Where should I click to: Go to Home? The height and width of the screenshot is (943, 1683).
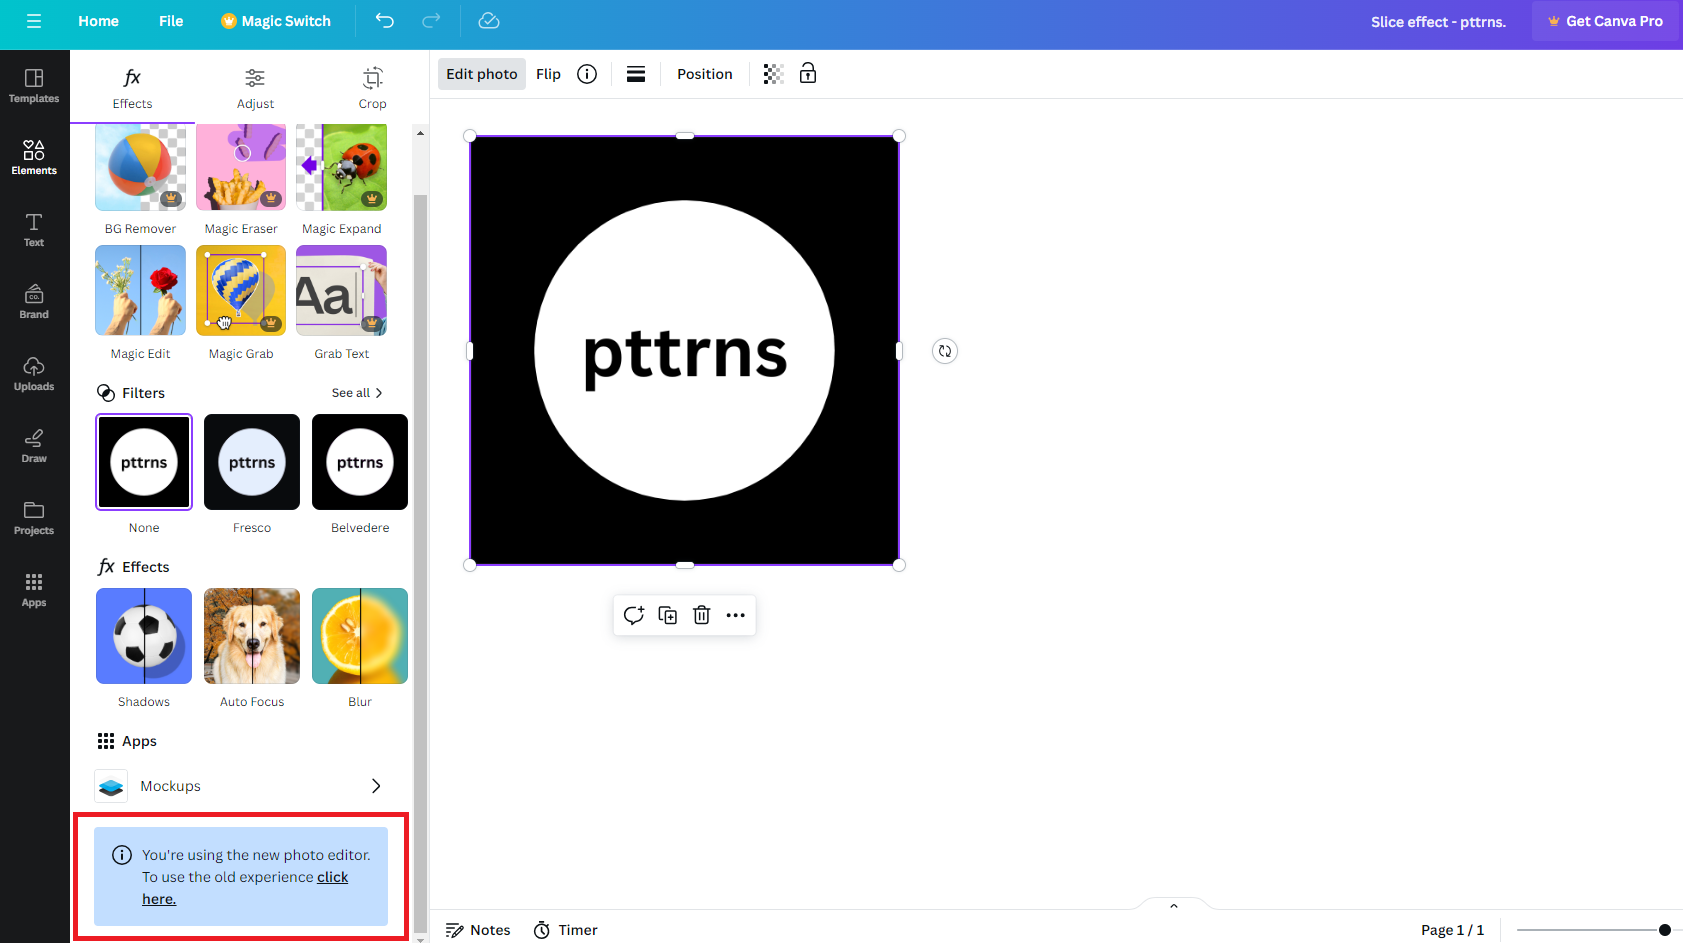tap(99, 21)
